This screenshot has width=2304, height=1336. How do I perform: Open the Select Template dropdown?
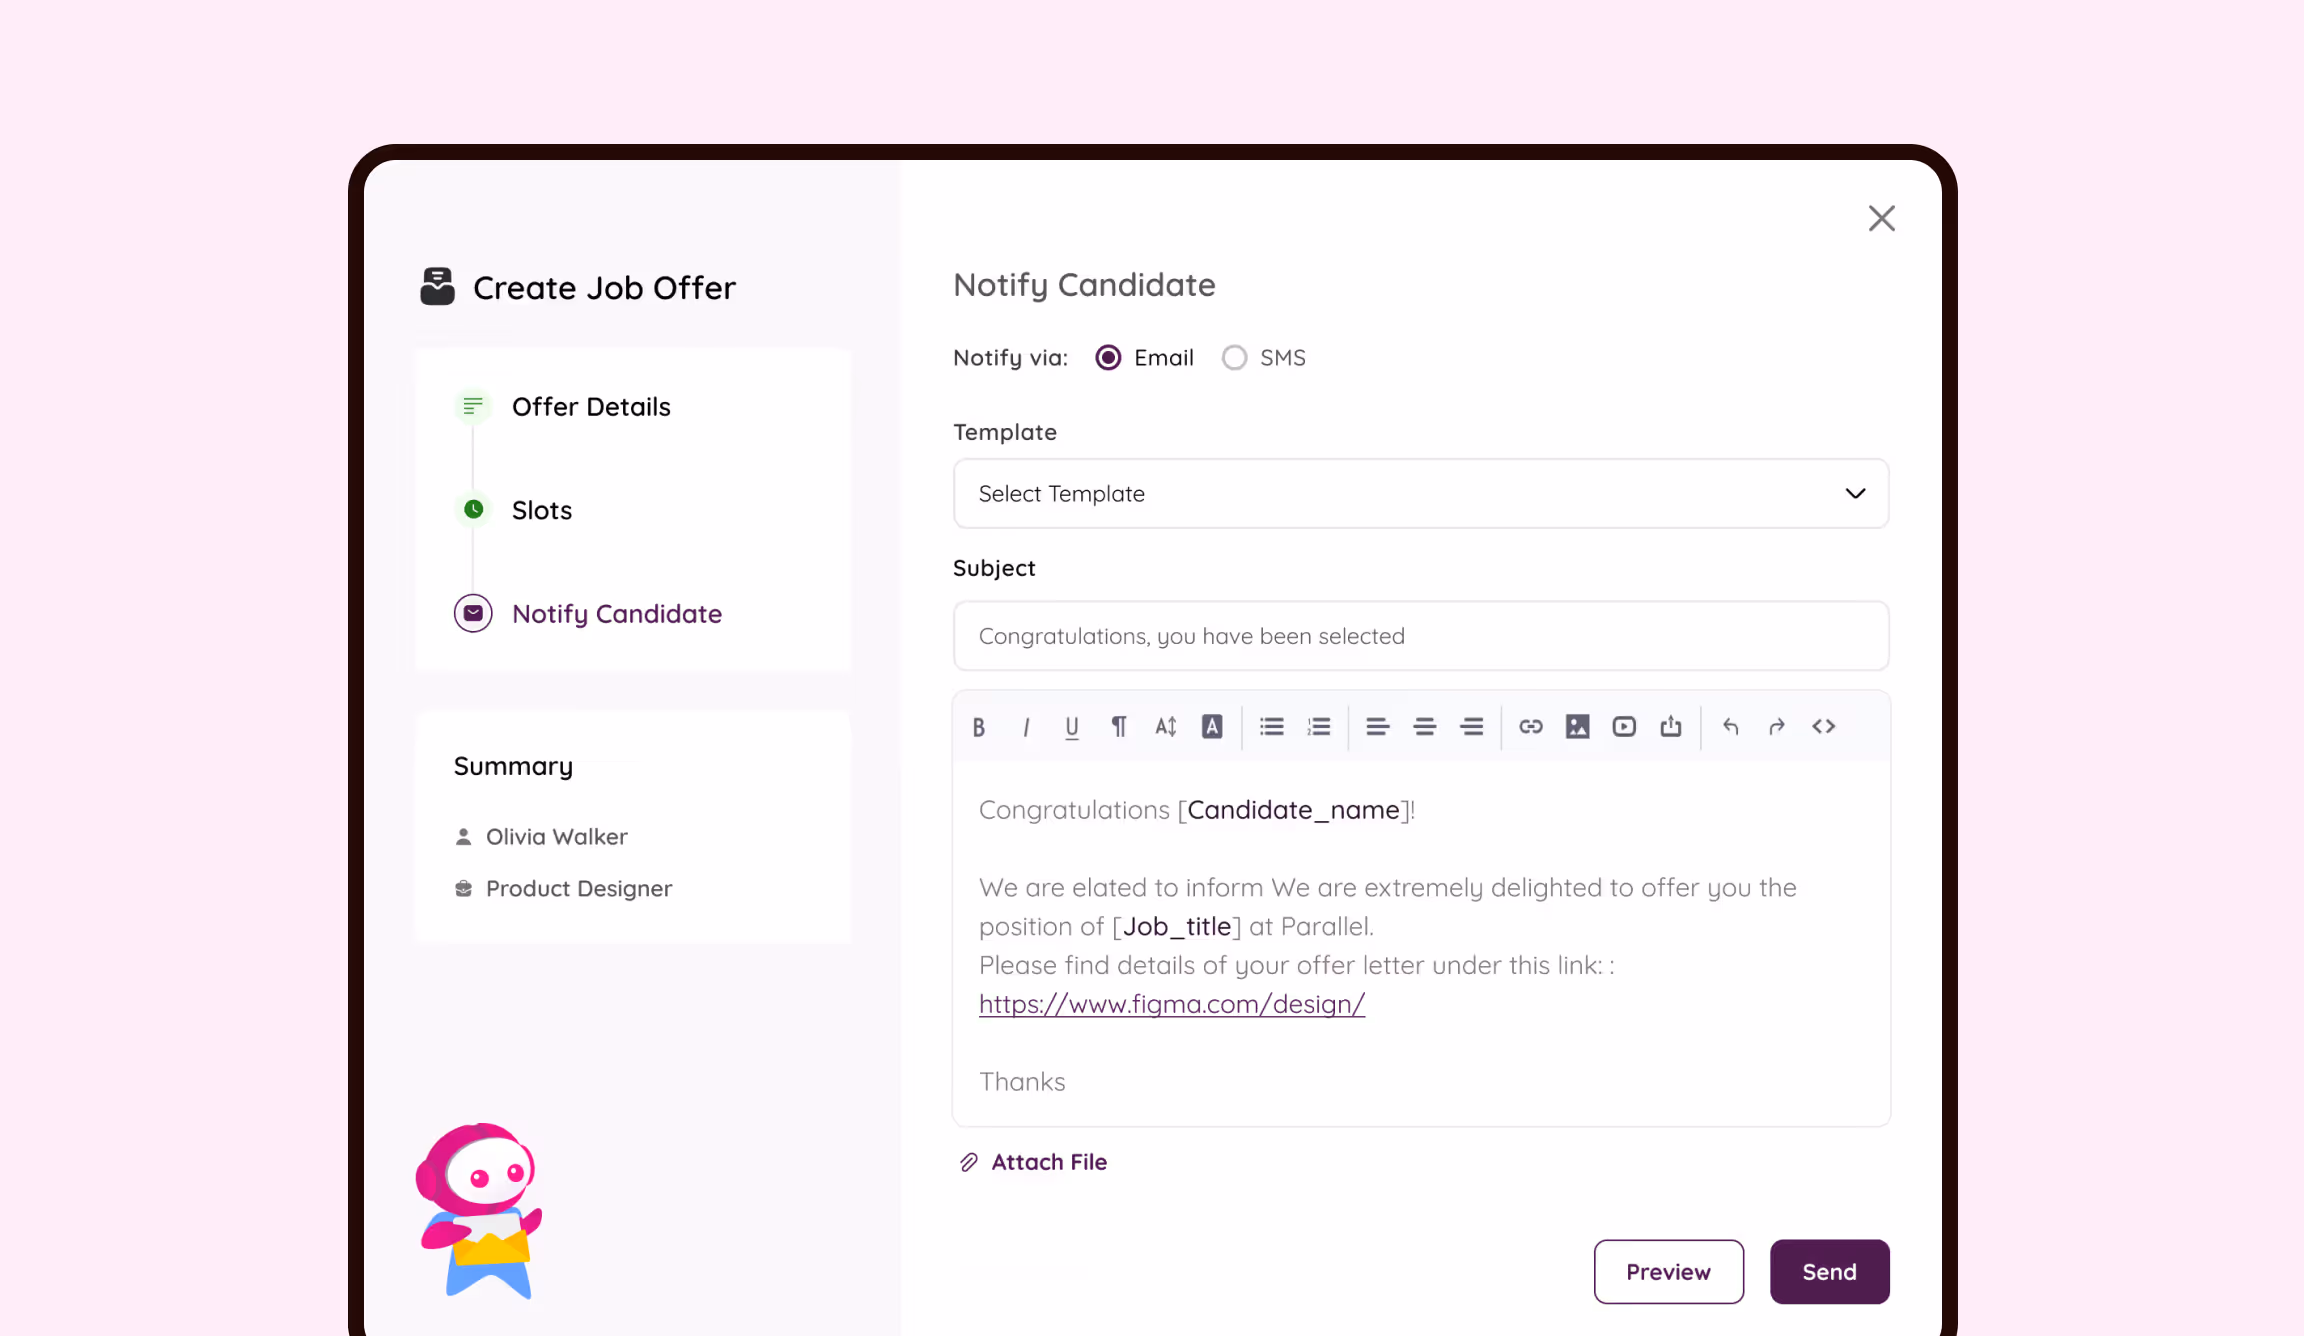click(x=1421, y=494)
